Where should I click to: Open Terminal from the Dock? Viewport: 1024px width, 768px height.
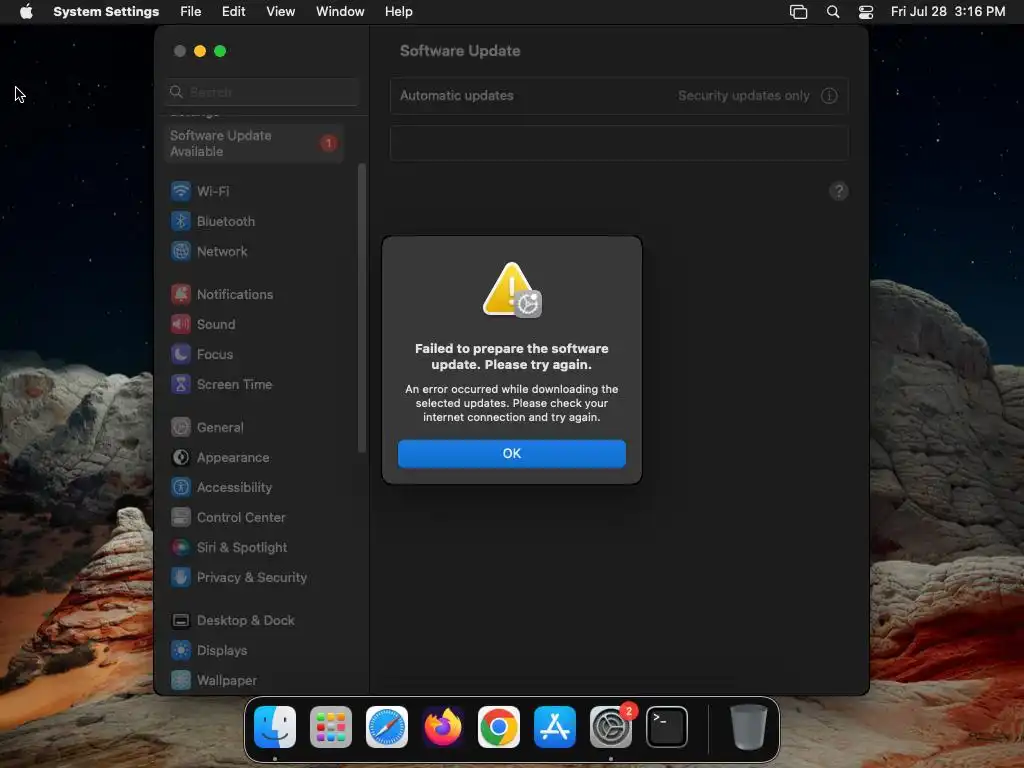(x=667, y=727)
